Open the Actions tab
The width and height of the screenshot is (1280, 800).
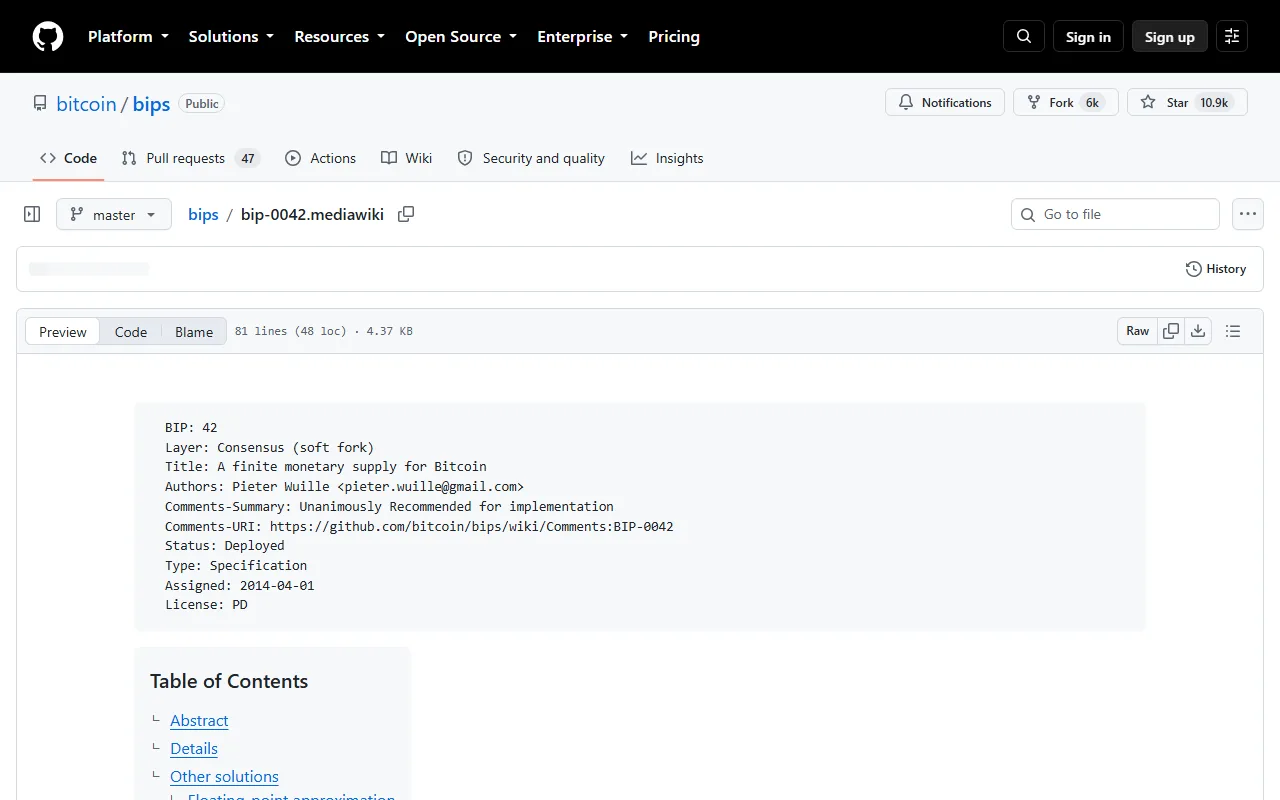tap(320, 158)
